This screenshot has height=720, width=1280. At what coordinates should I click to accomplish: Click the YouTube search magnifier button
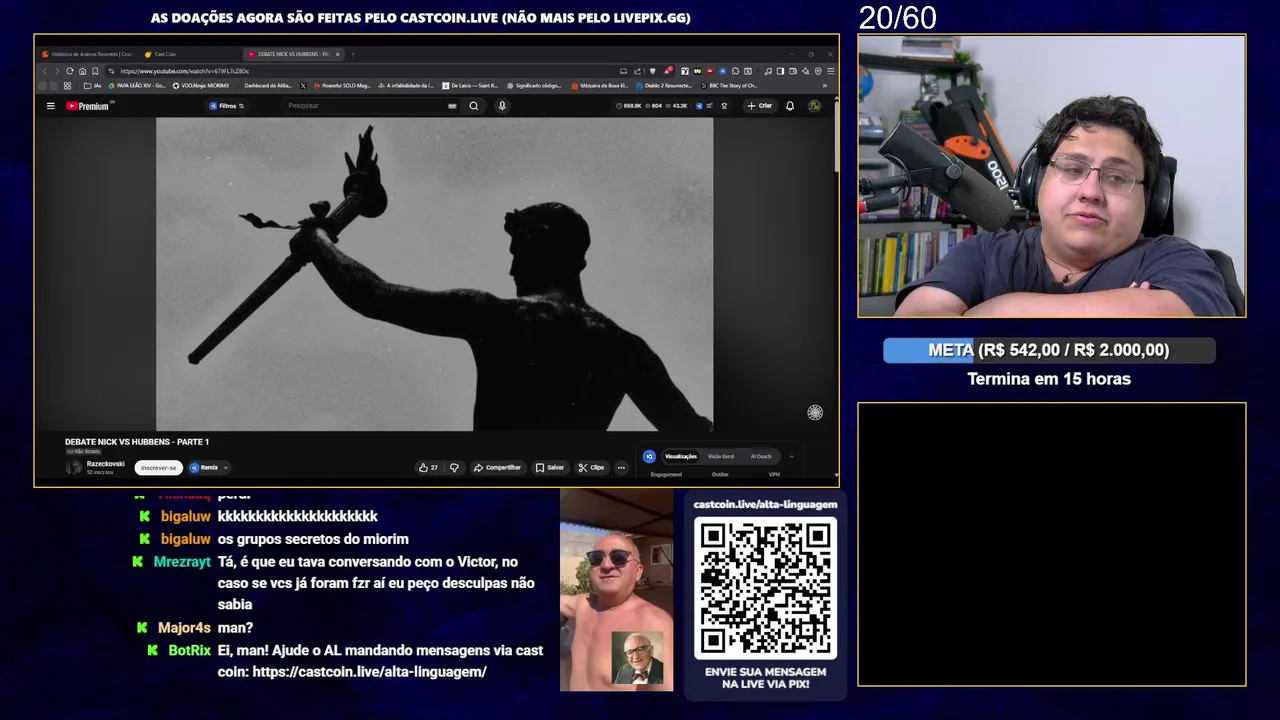point(474,106)
